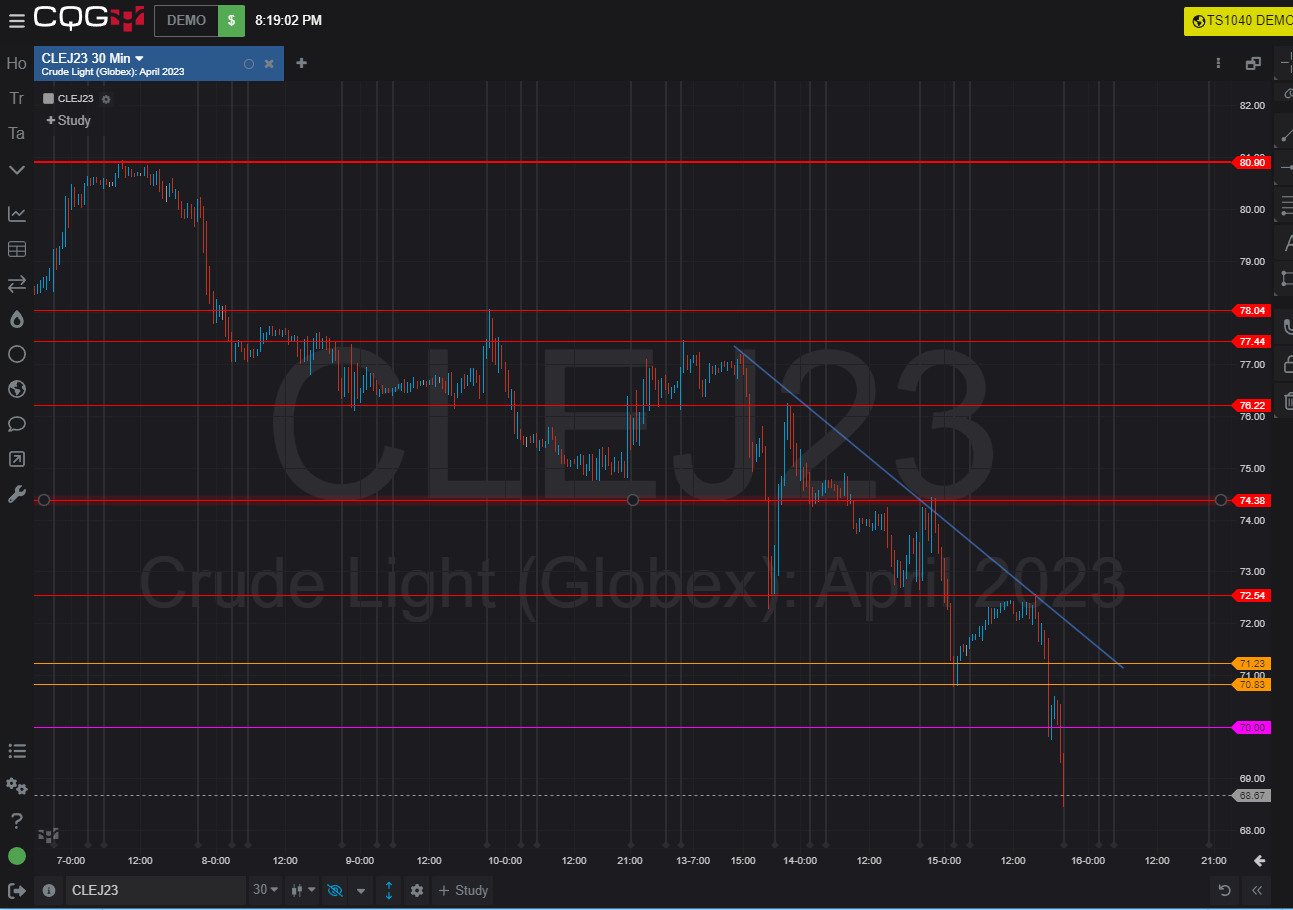The image size is (1293, 910).
Task: Undo with the bottom-right undo arrow
Action: point(1224,890)
